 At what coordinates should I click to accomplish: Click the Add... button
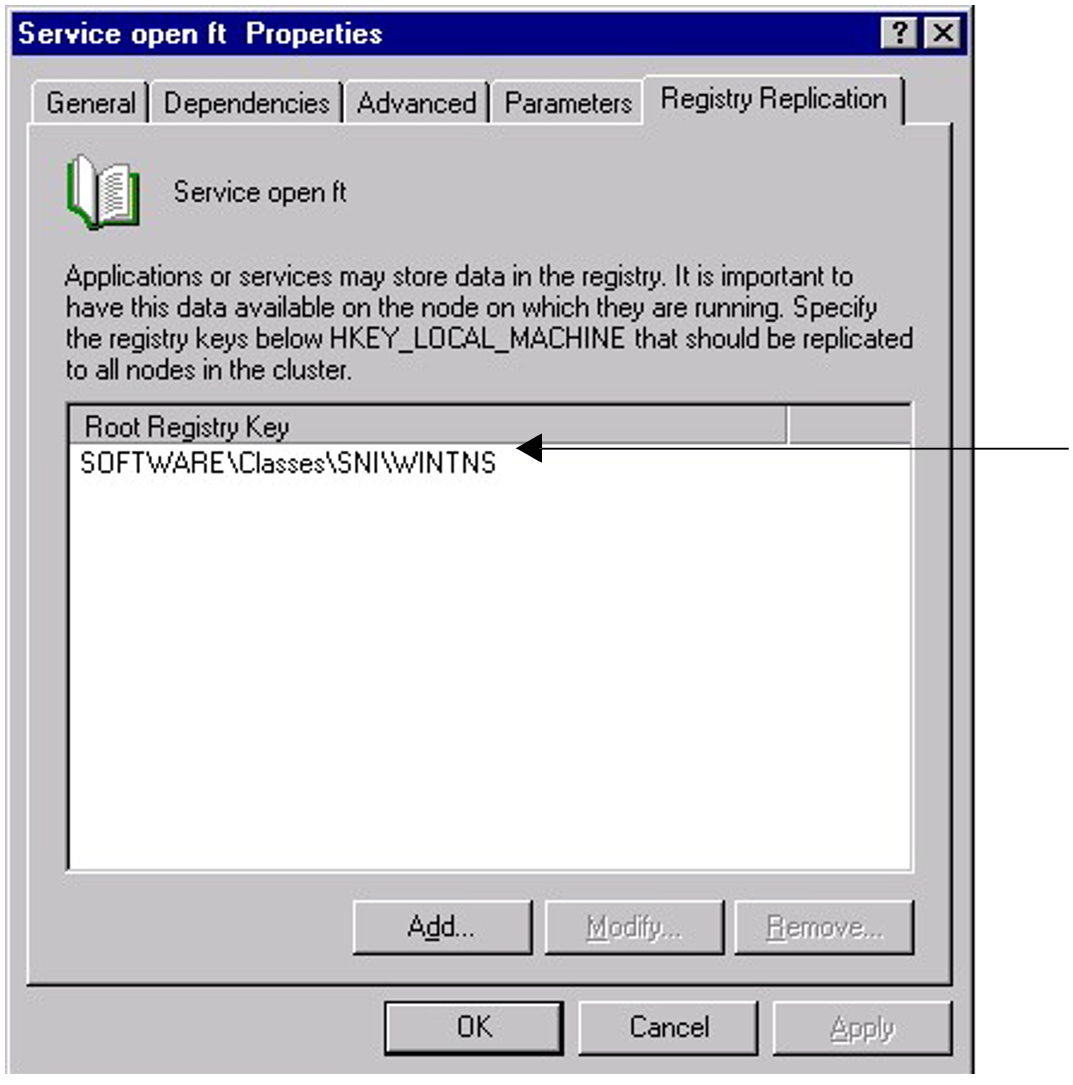(442, 927)
